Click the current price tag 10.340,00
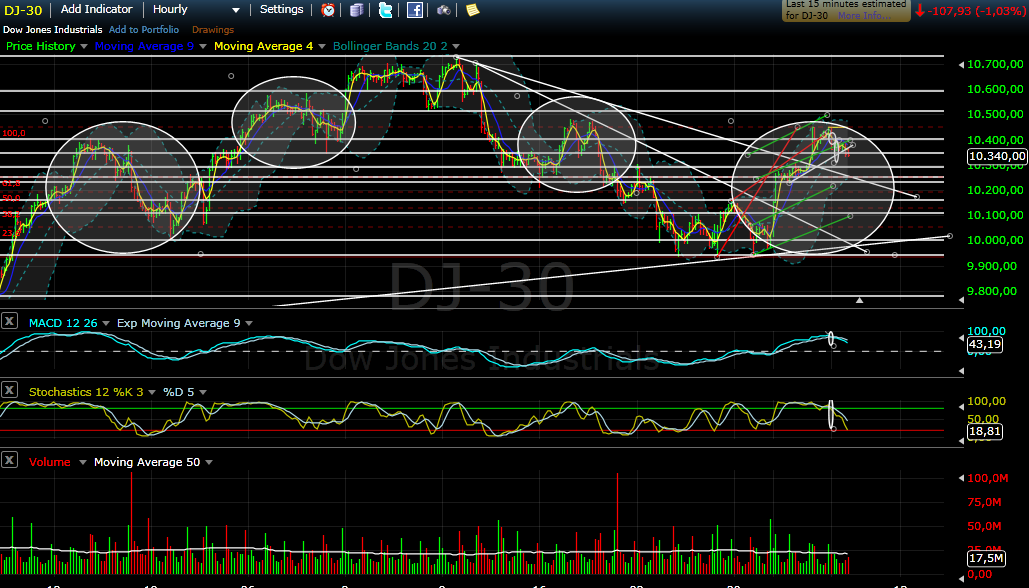The image size is (1029, 588). click(997, 156)
